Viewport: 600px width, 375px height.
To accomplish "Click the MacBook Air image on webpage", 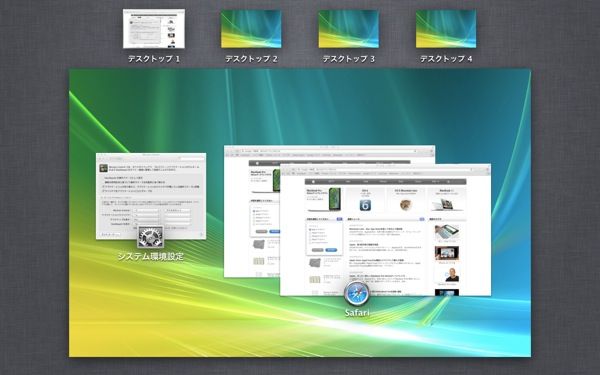I will [x=447, y=205].
